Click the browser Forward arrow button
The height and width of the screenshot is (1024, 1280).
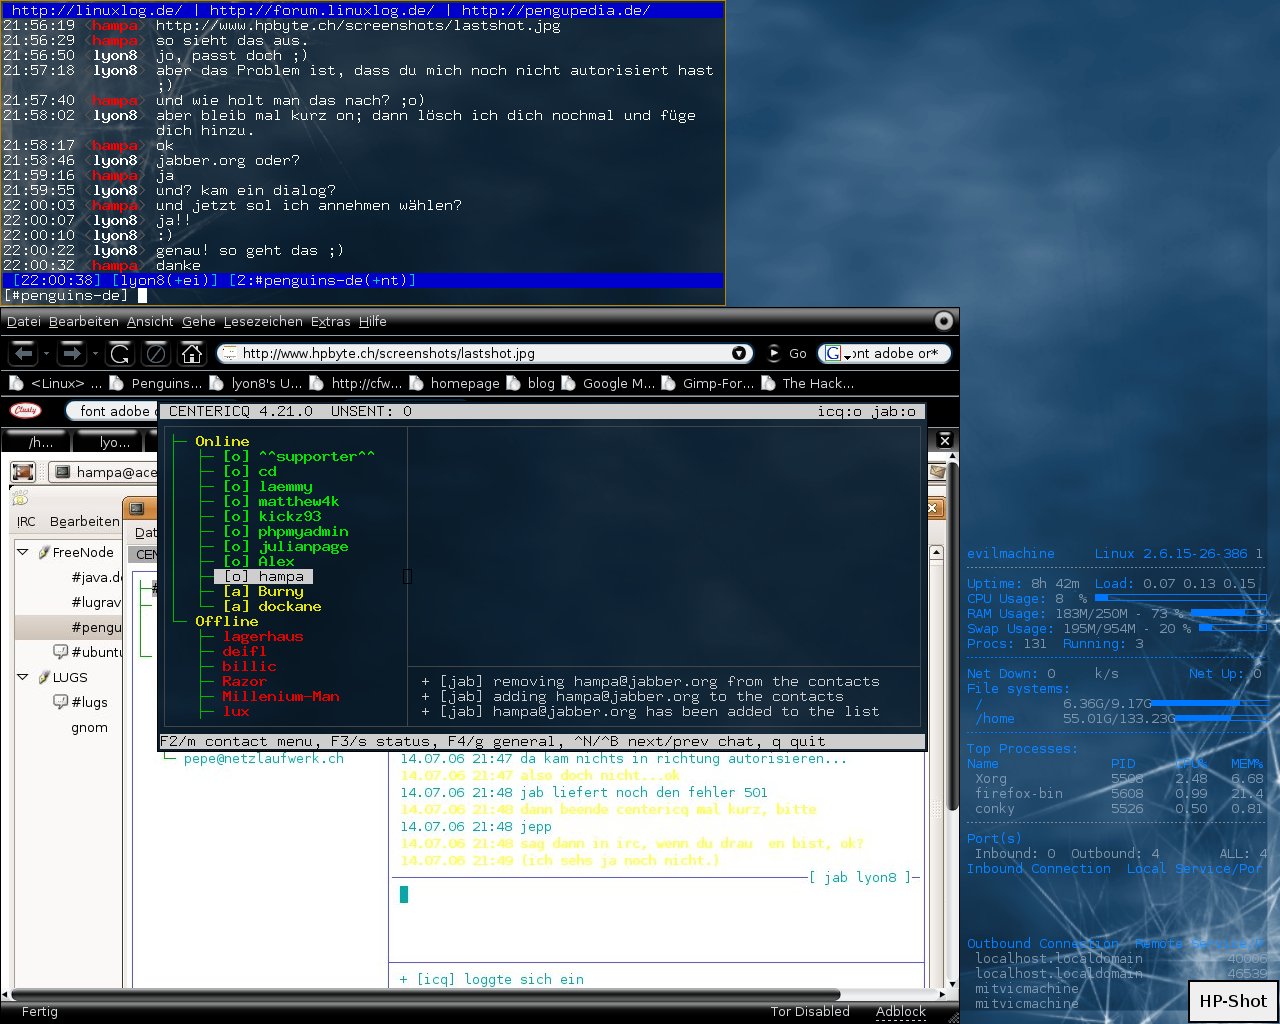71,353
